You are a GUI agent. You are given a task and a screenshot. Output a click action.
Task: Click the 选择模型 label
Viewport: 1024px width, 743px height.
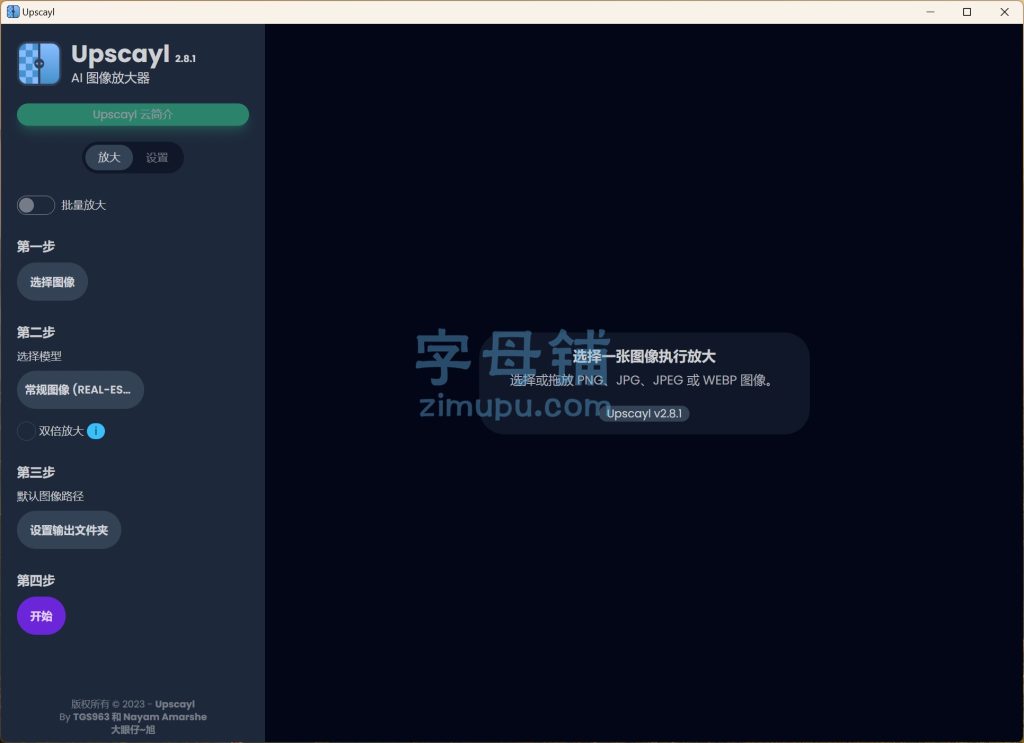[x=39, y=356]
